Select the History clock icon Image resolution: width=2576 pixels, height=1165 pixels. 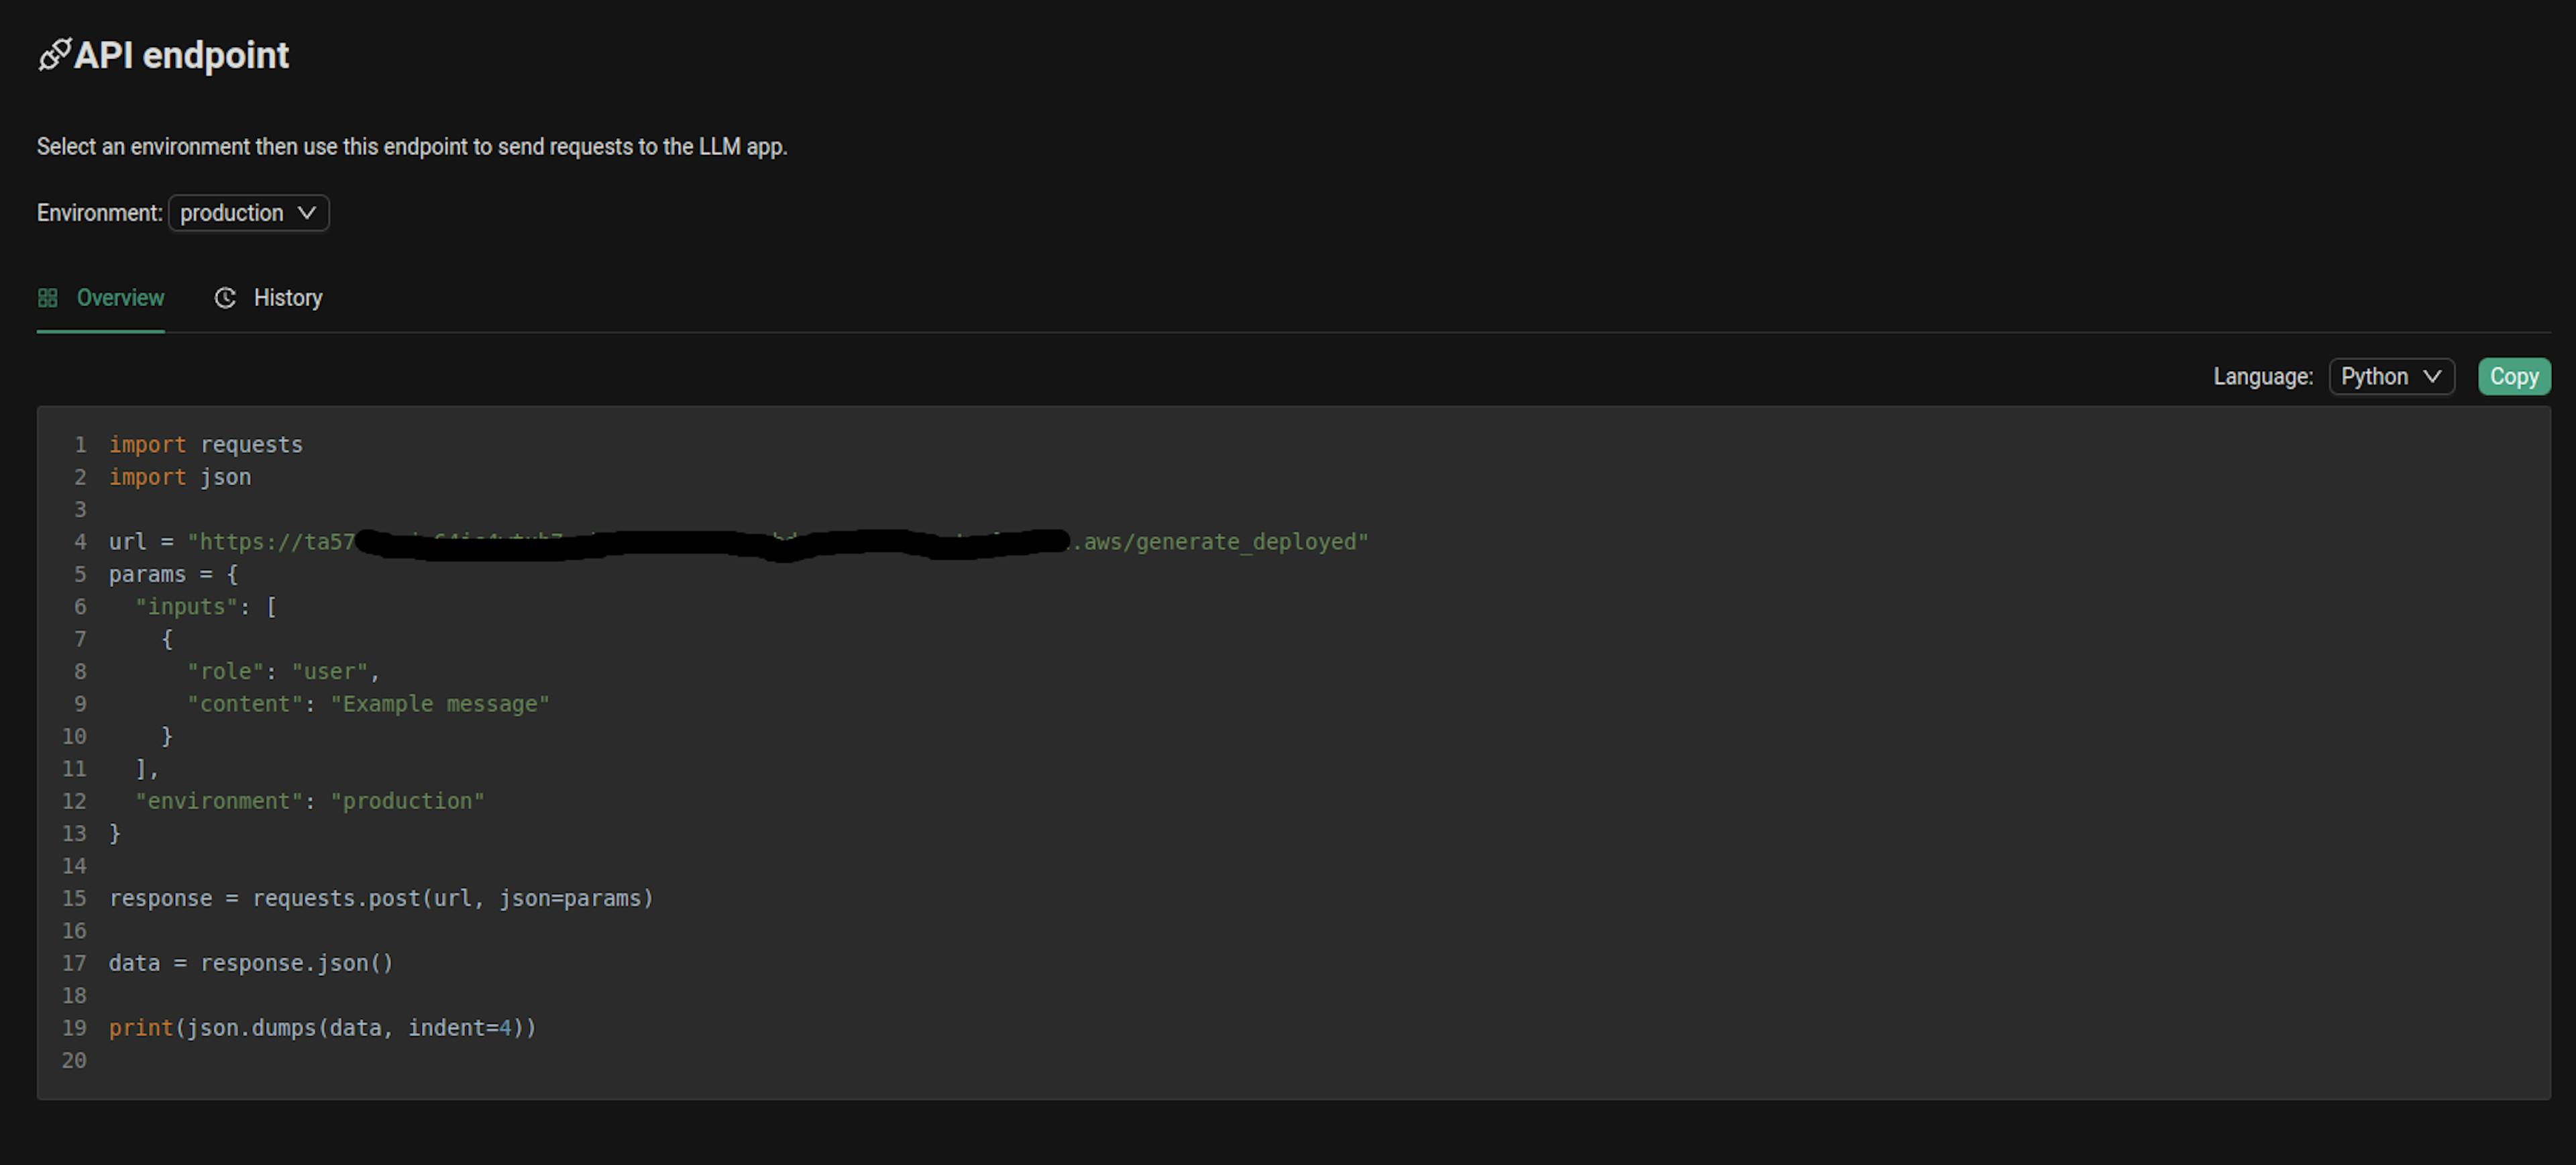click(x=225, y=297)
